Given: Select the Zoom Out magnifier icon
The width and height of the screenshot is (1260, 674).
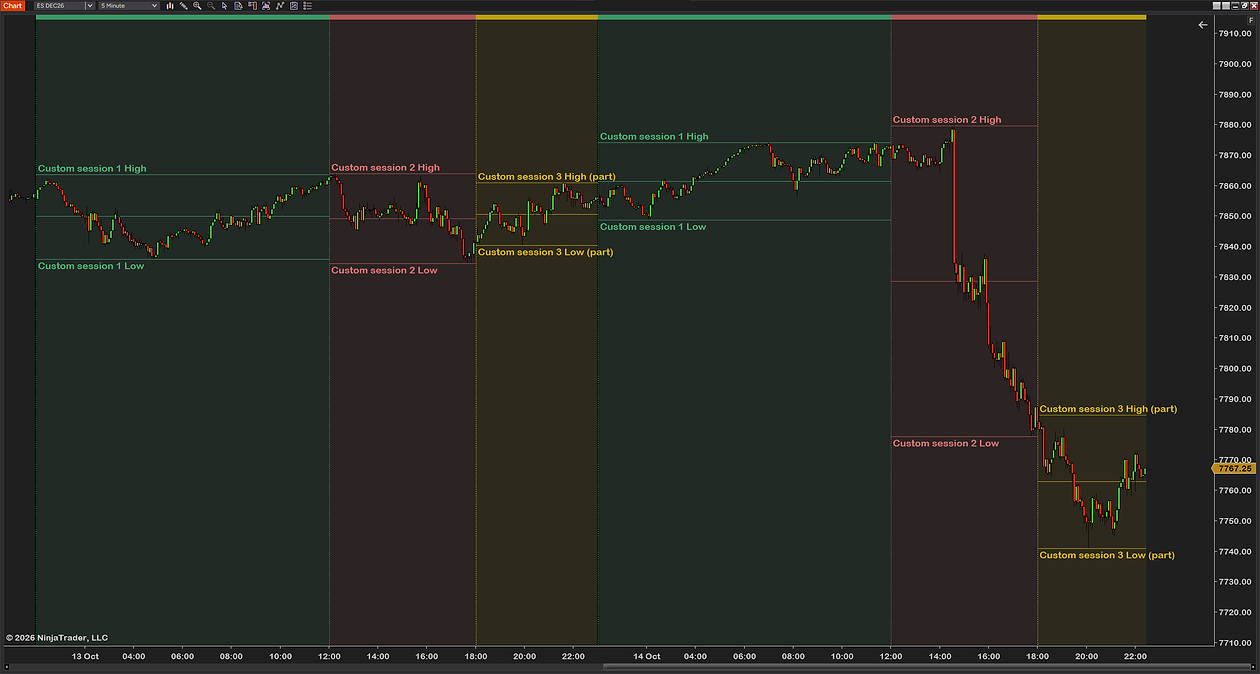Looking at the screenshot, I should pos(211,5).
